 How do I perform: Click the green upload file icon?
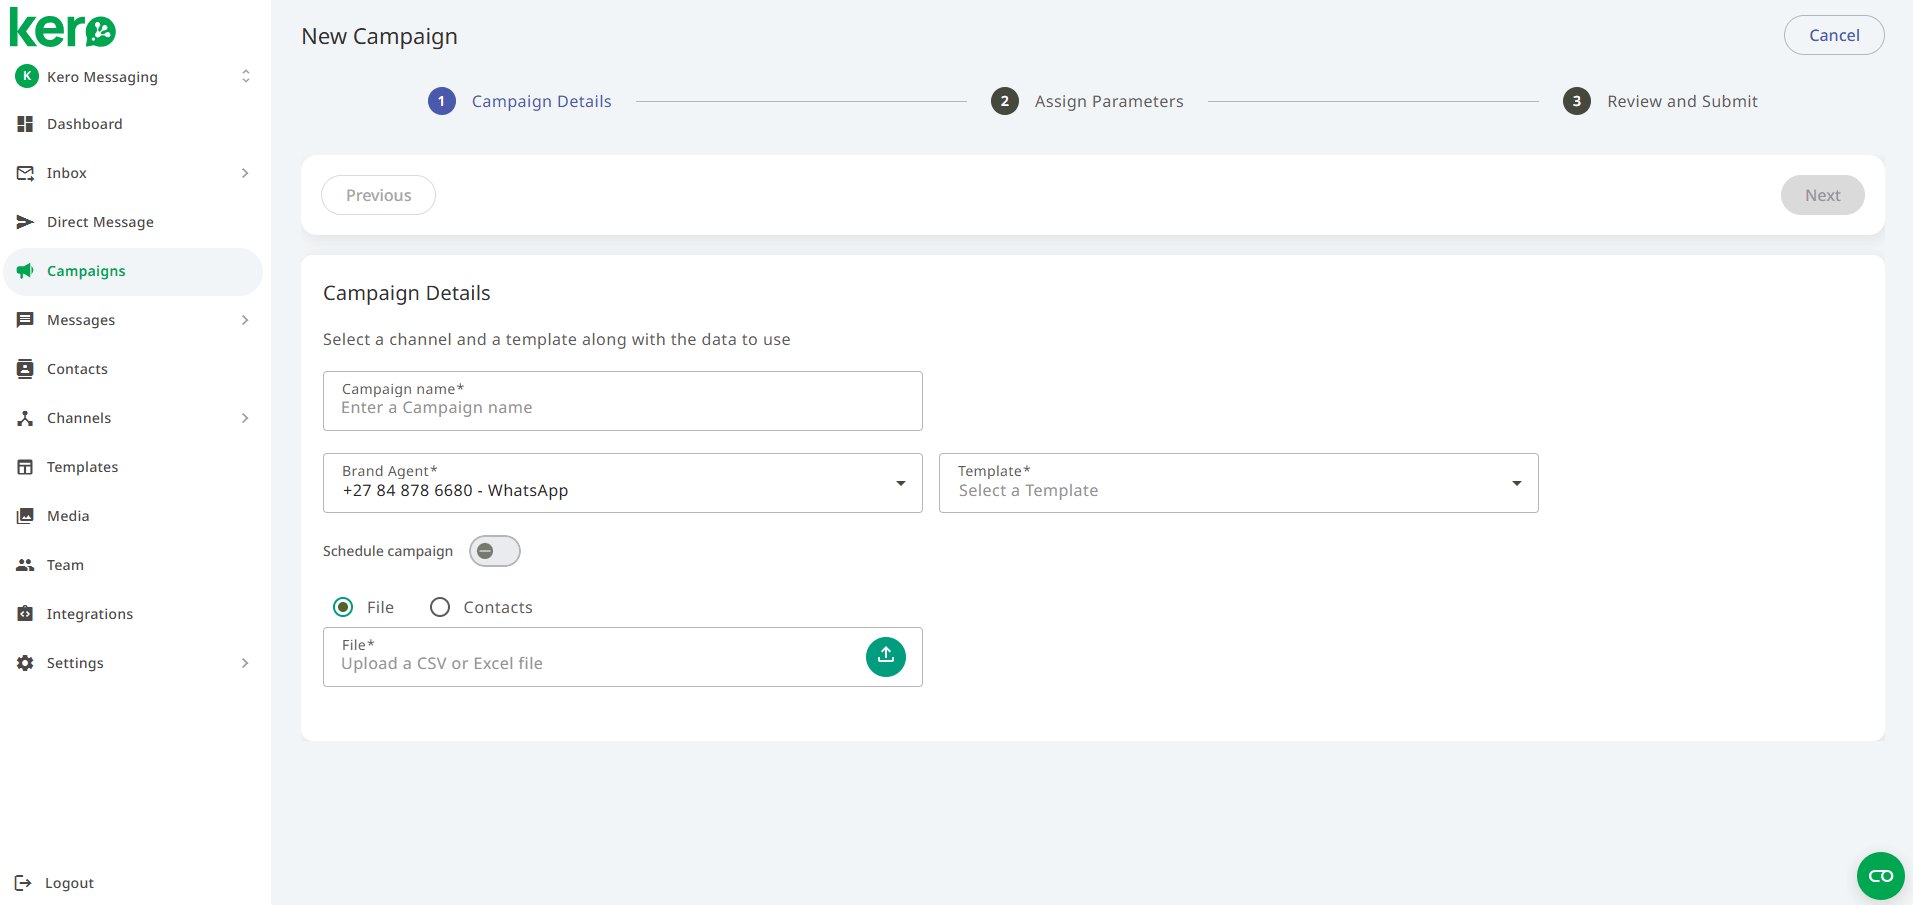(886, 657)
